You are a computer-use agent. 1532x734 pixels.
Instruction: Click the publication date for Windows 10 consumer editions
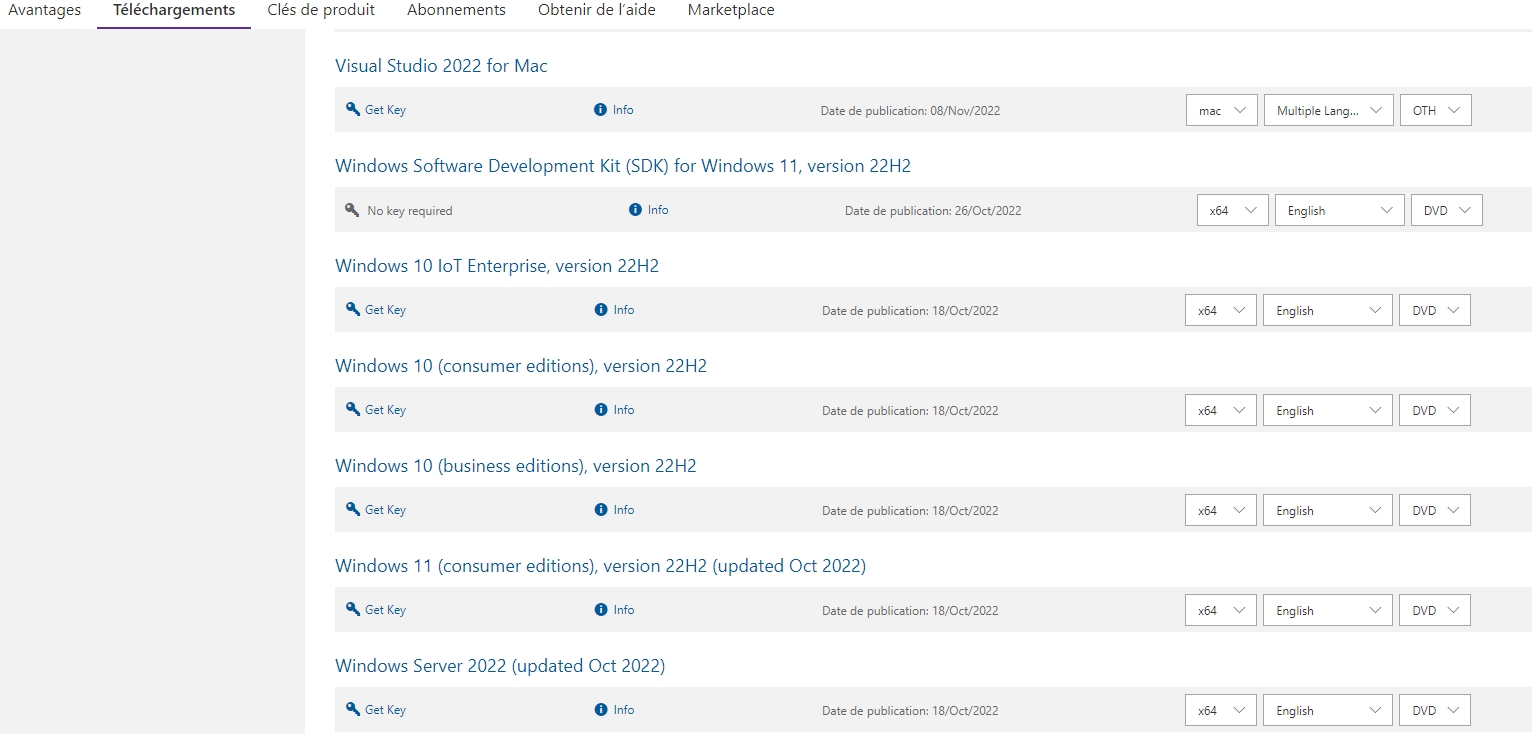[965, 411]
